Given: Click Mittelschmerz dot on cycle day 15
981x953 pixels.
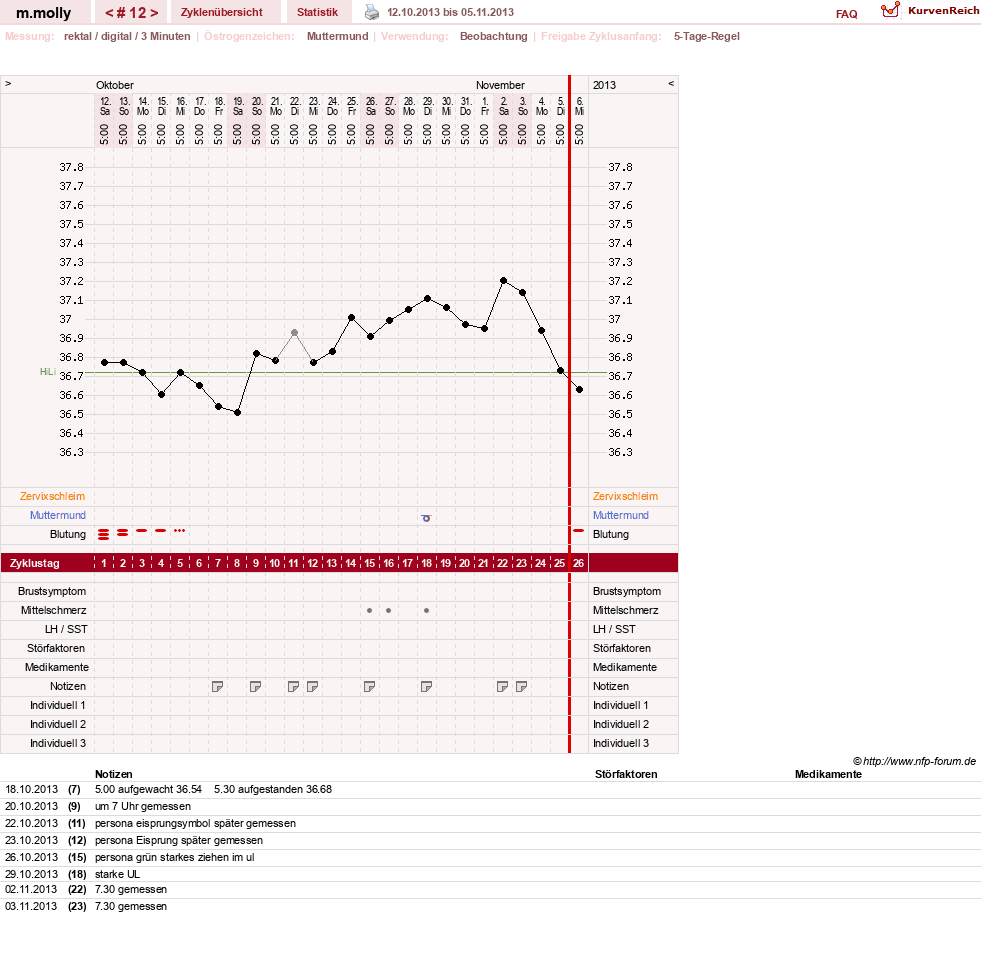Looking at the screenshot, I should [369, 610].
